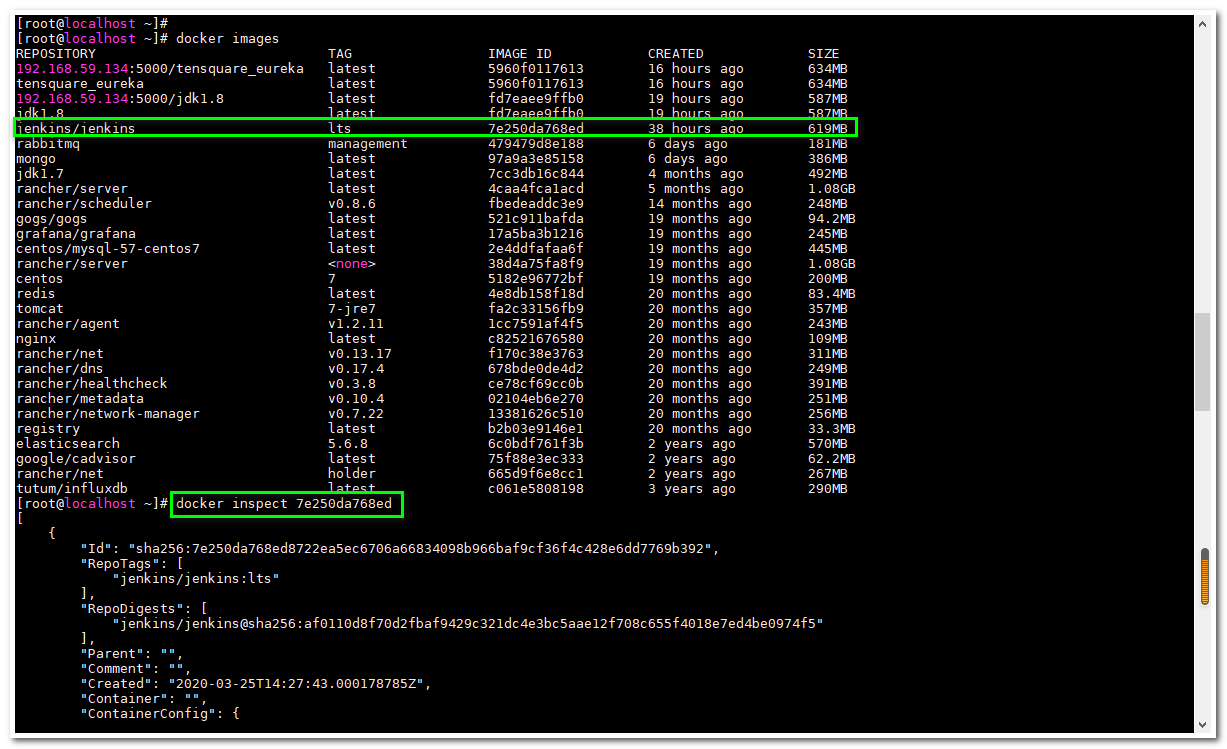Click centos/mysql-57-centos7 repository name
This screenshot has width=1227, height=749.
pyautogui.click(x=108, y=248)
